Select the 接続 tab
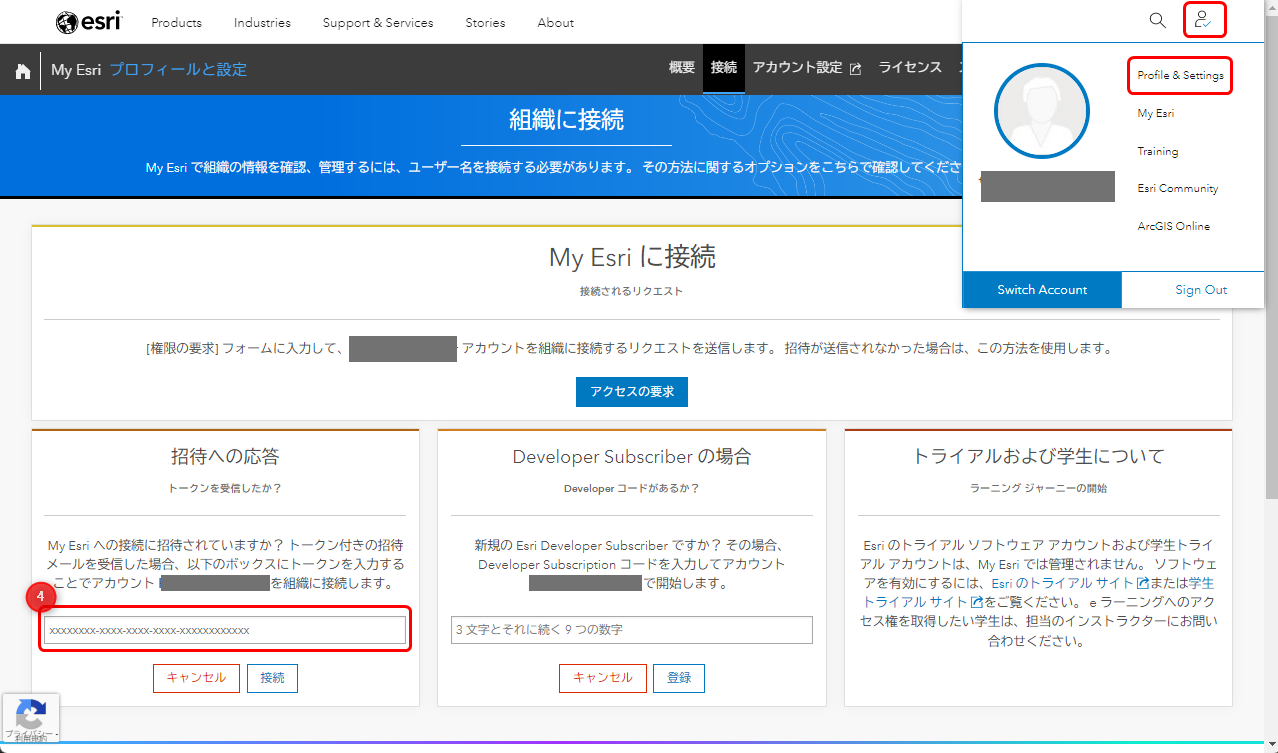This screenshot has width=1278, height=753. coord(724,68)
